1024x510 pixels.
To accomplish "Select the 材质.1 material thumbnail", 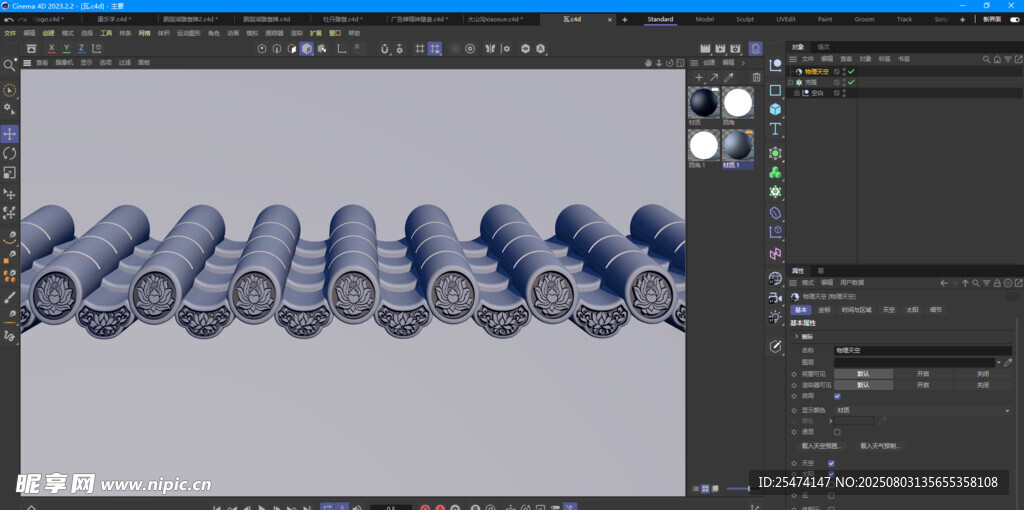I will (737, 145).
